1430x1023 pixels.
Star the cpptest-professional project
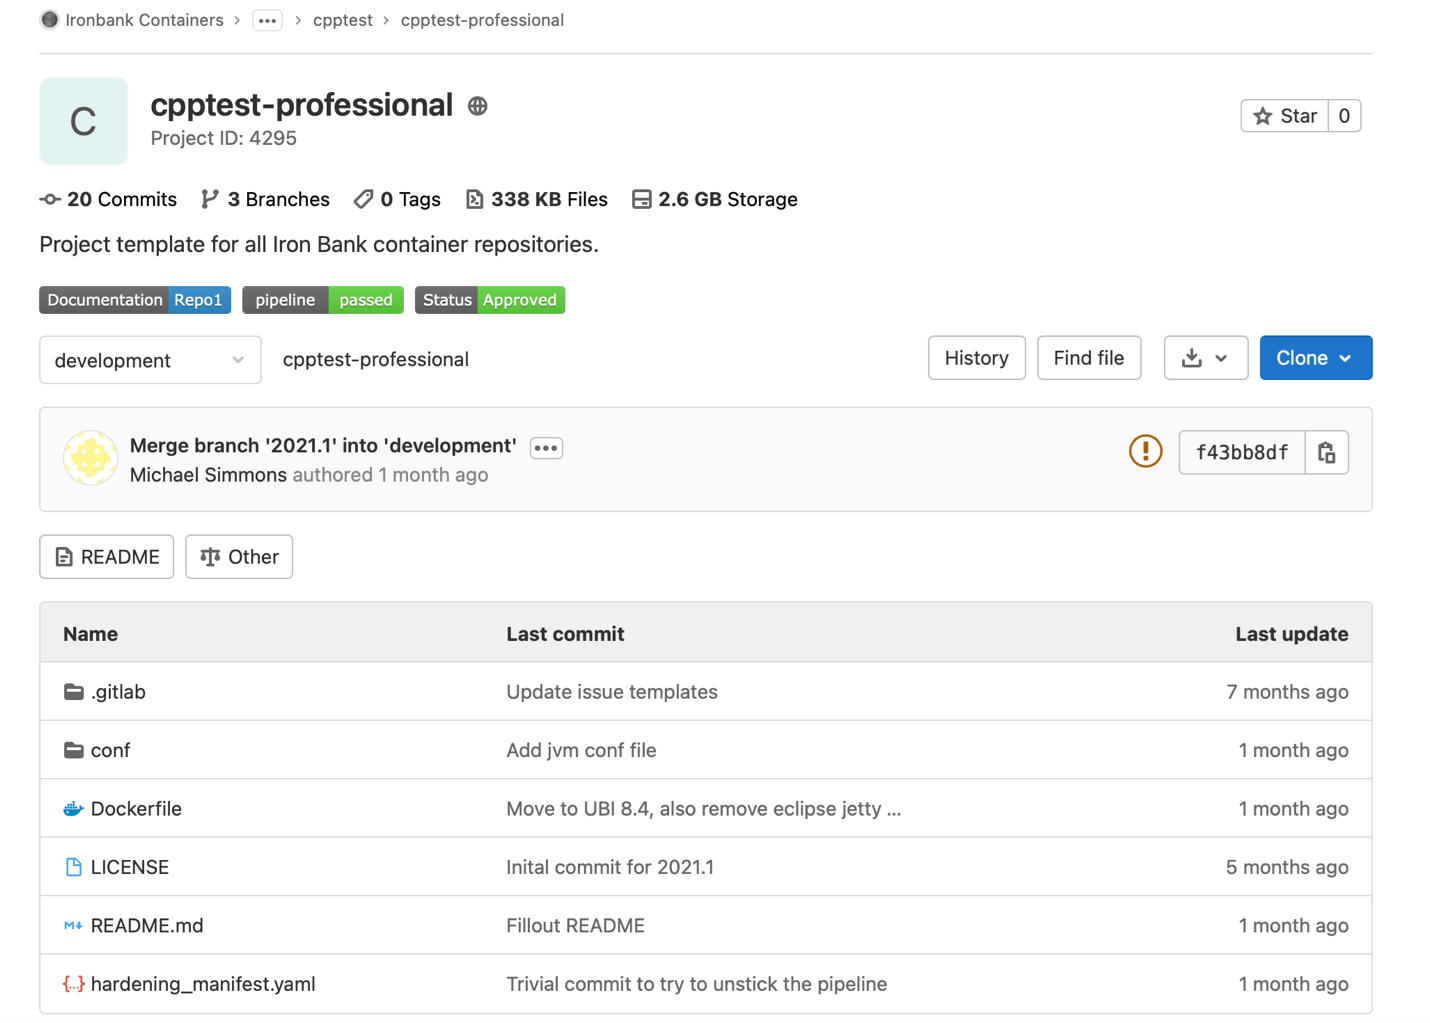tap(1284, 115)
